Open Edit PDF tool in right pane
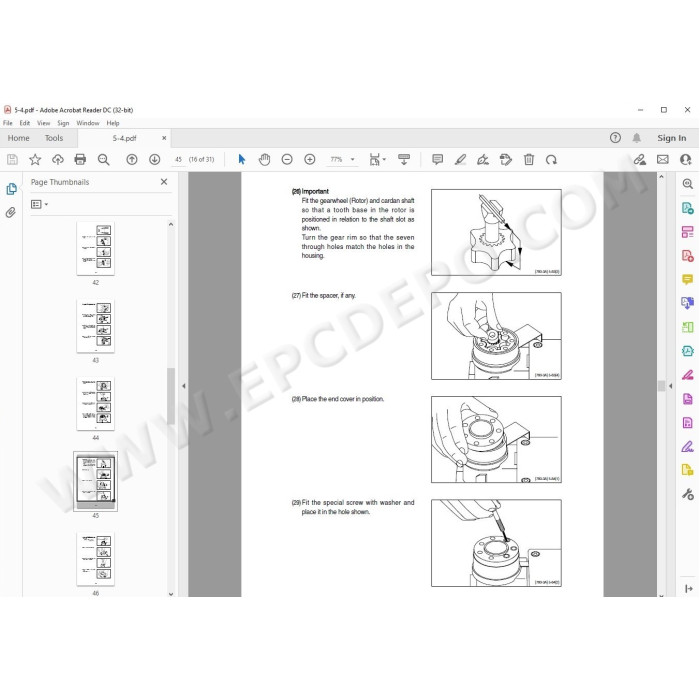 688,232
